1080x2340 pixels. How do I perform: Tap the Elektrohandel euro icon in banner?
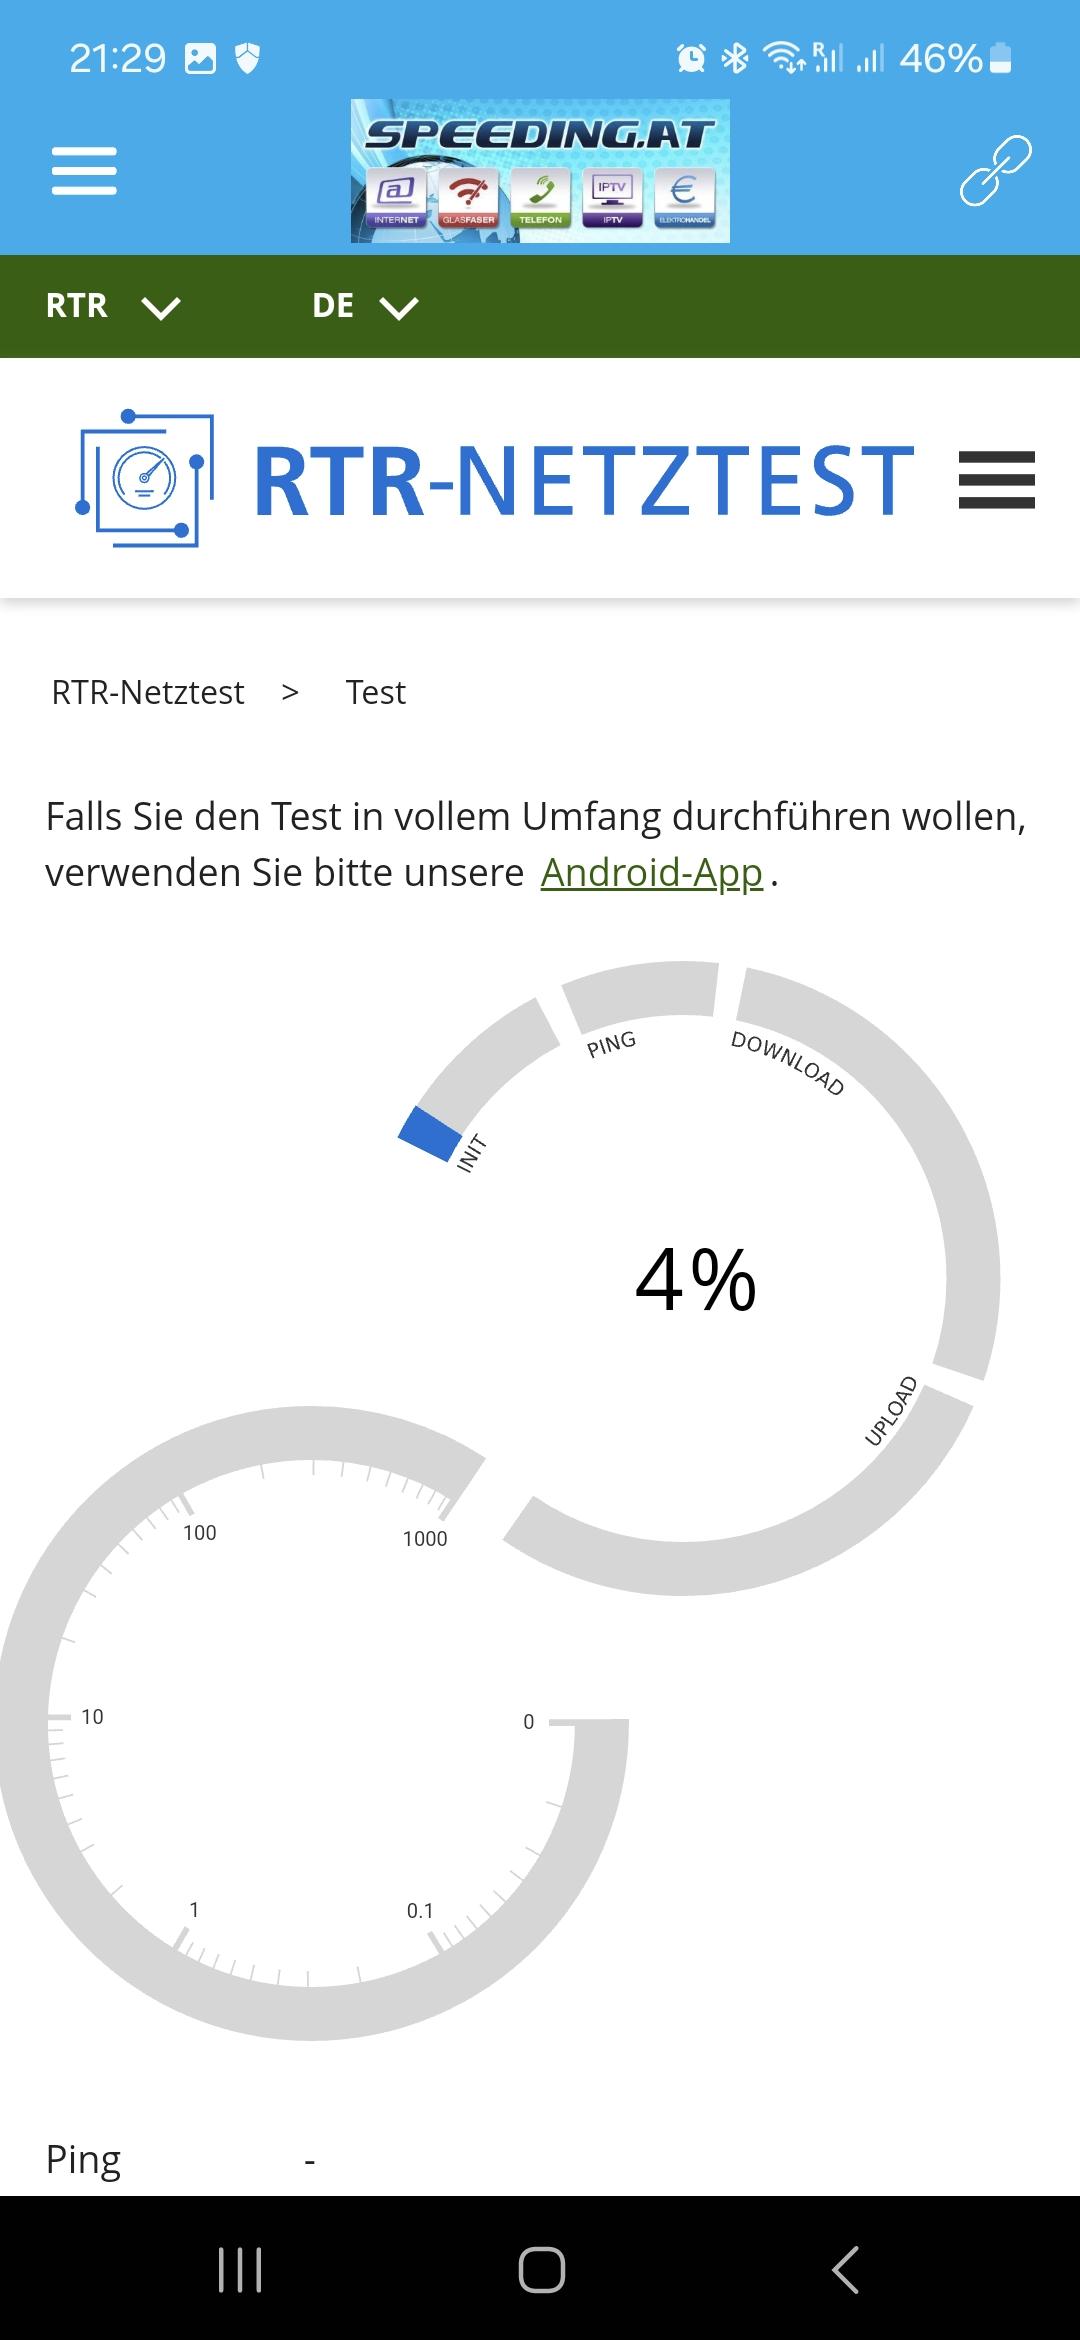[684, 195]
